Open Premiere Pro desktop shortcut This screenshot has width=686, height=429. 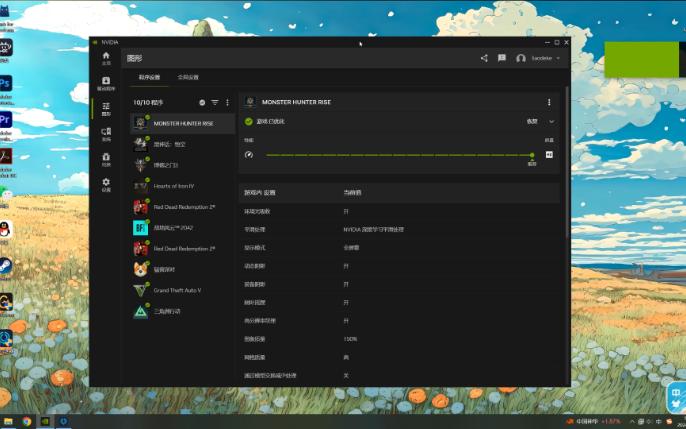point(6,119)
